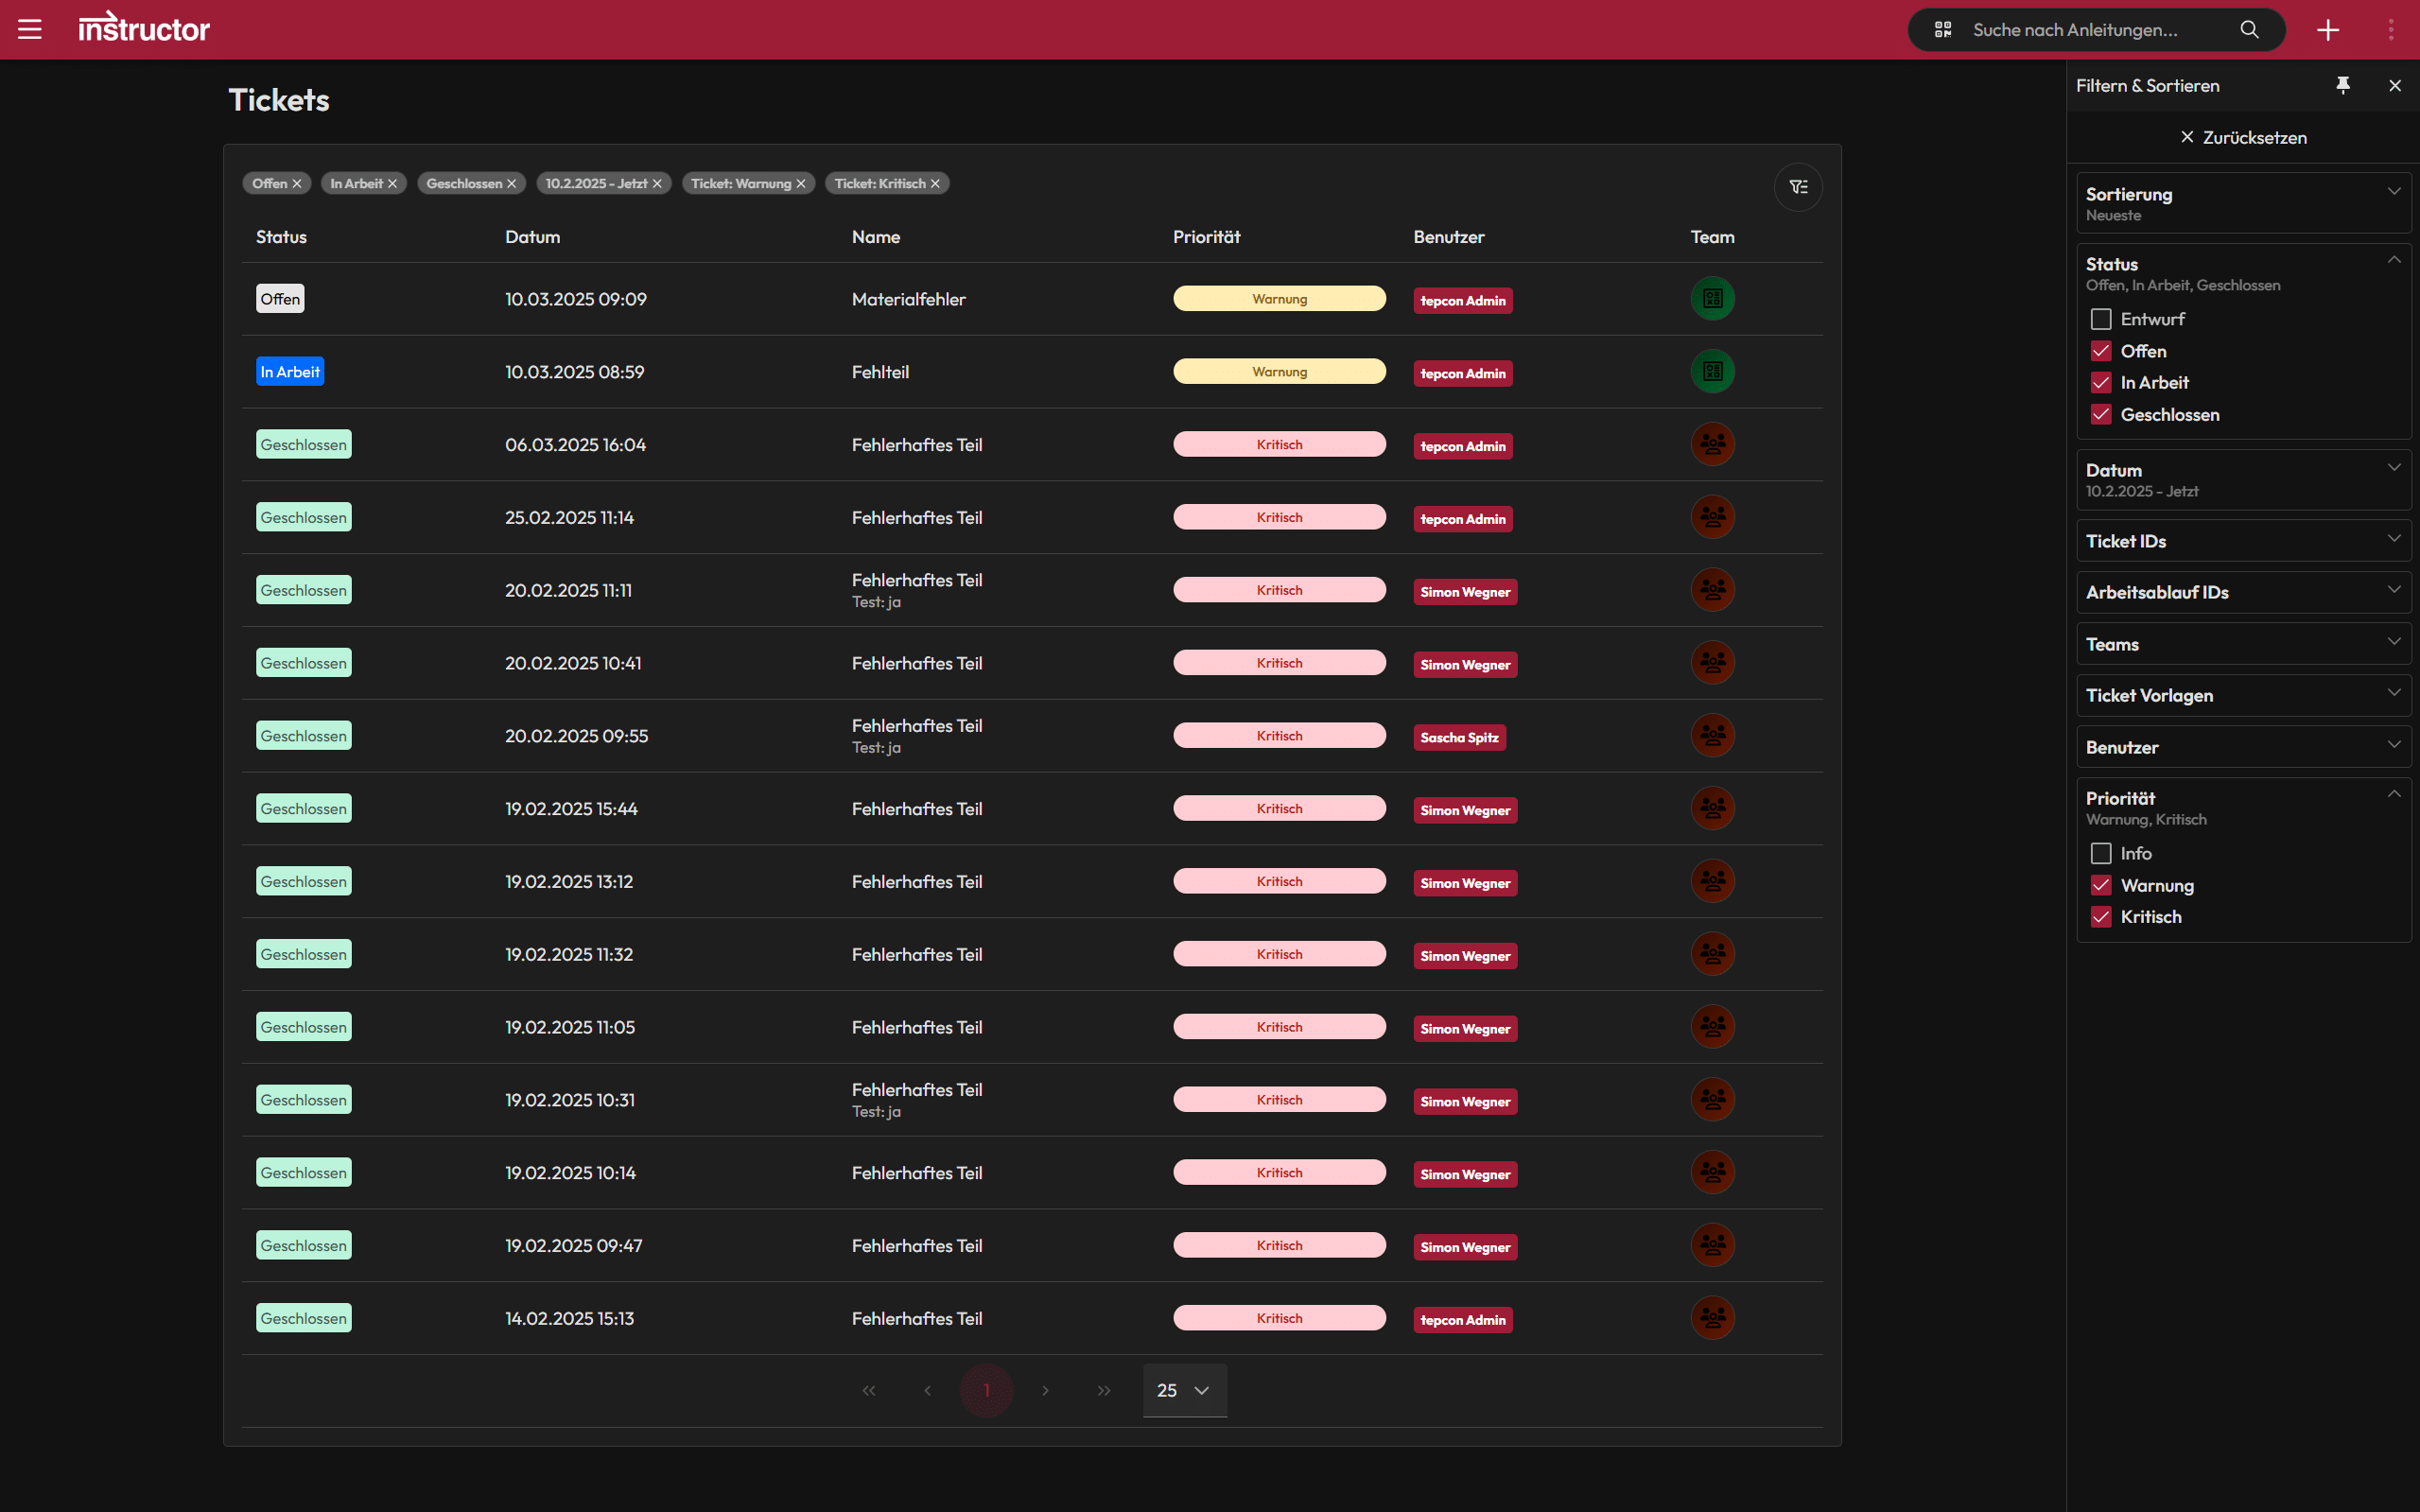Open the hamburger navigation menu
Screen dimensions: 2420x1512
(x=29, y=29)
